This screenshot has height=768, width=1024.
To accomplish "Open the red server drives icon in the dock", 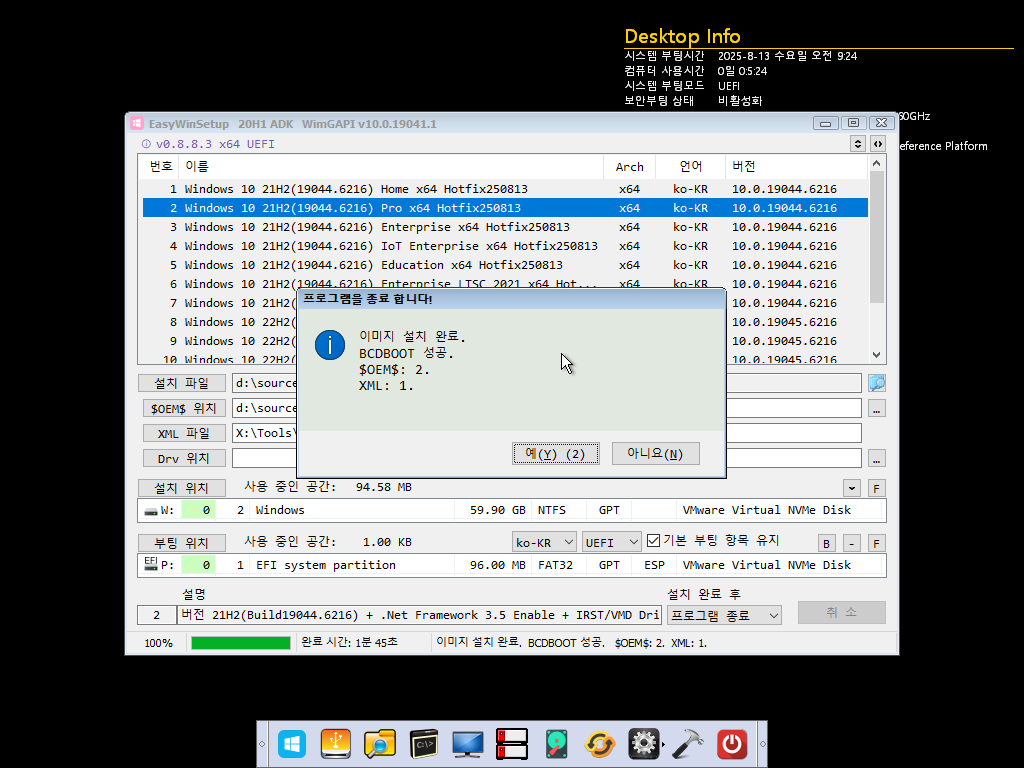I will pos(511,744).
